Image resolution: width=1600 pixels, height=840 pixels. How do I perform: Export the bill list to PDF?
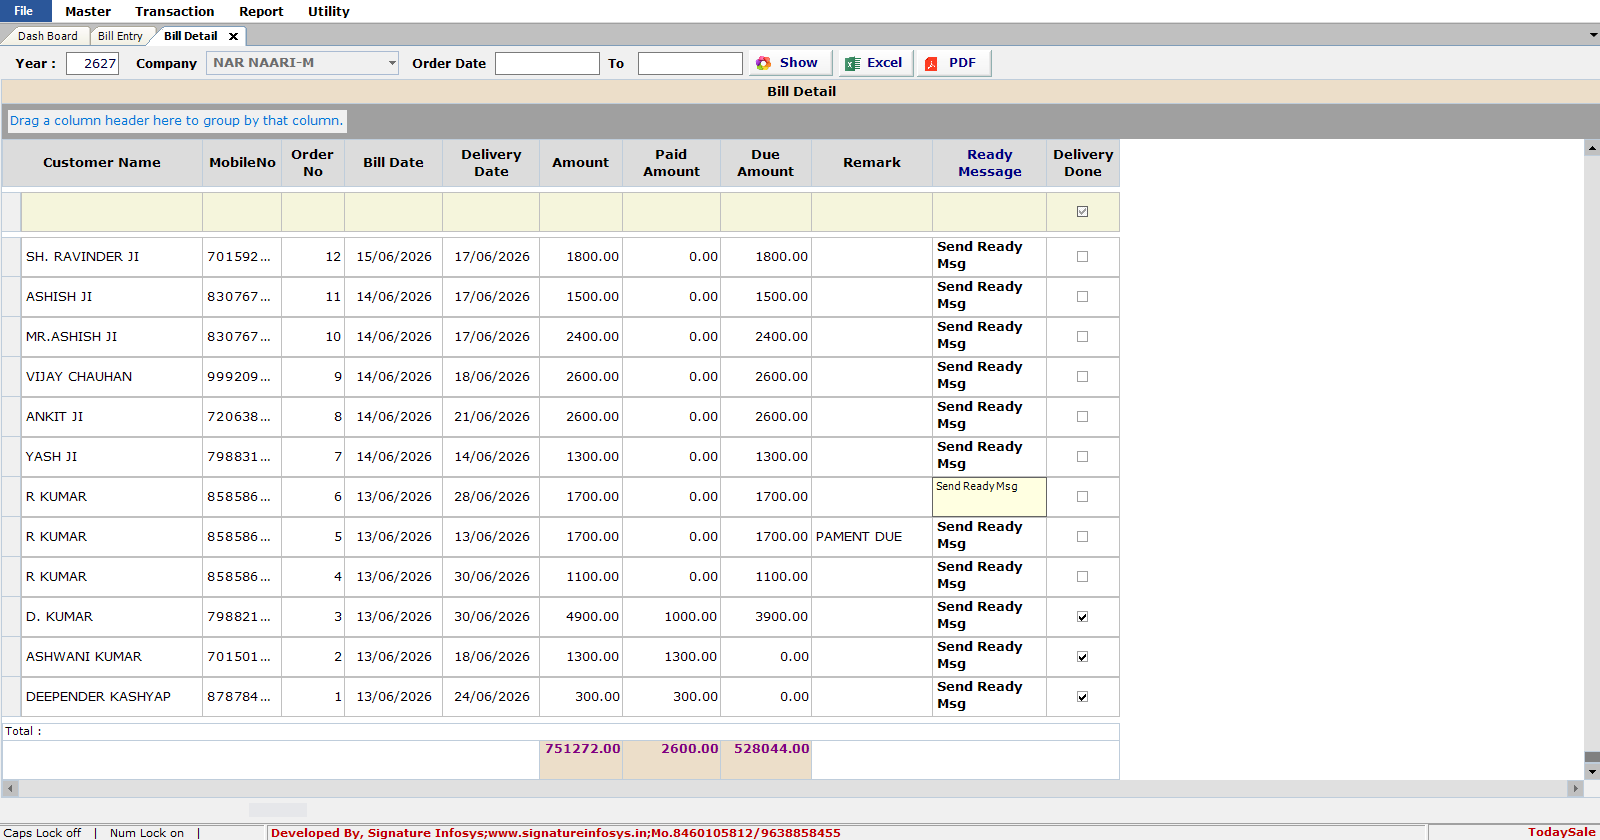click(953, 63)
